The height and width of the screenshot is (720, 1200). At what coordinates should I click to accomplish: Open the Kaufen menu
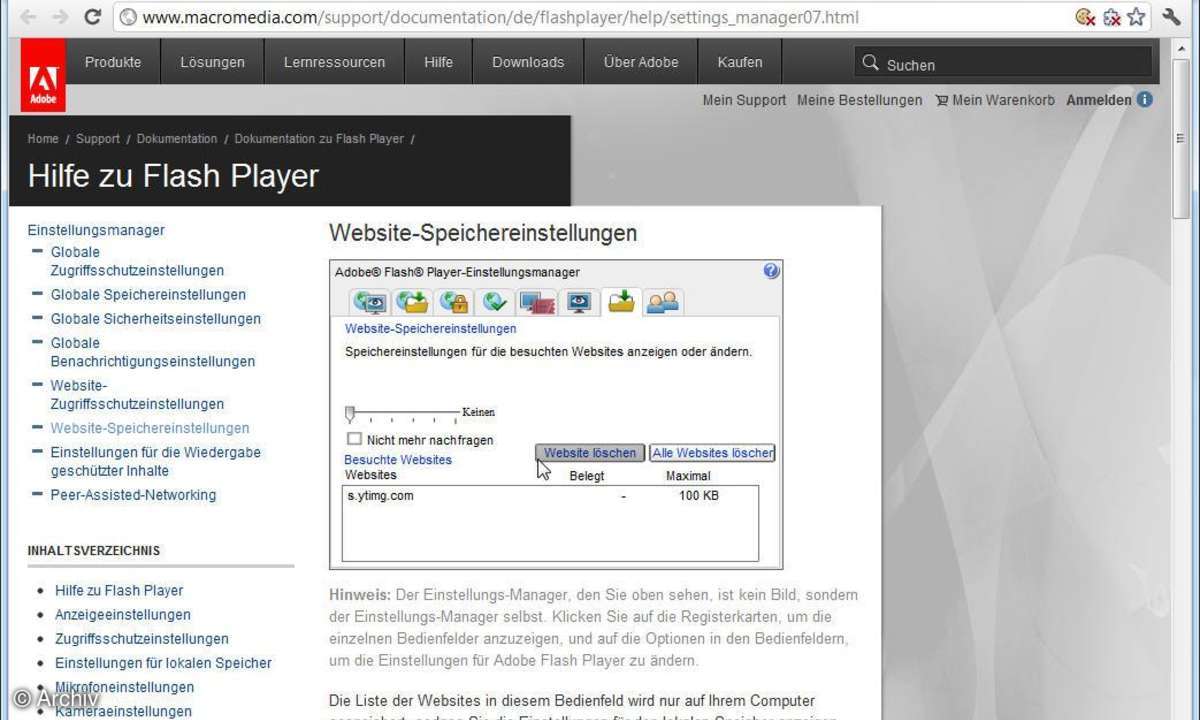pyautogui.click(x=740, y=62)
